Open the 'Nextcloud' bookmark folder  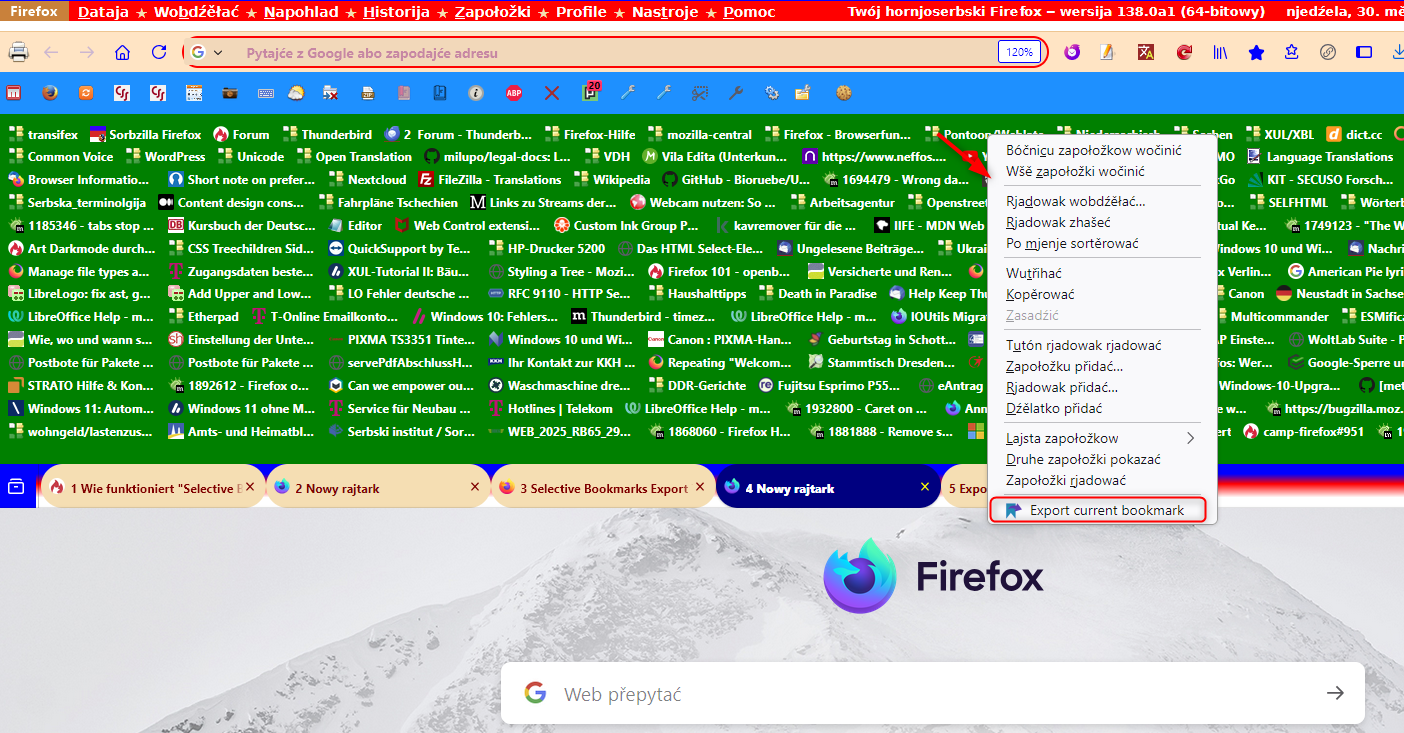[367, 180]
